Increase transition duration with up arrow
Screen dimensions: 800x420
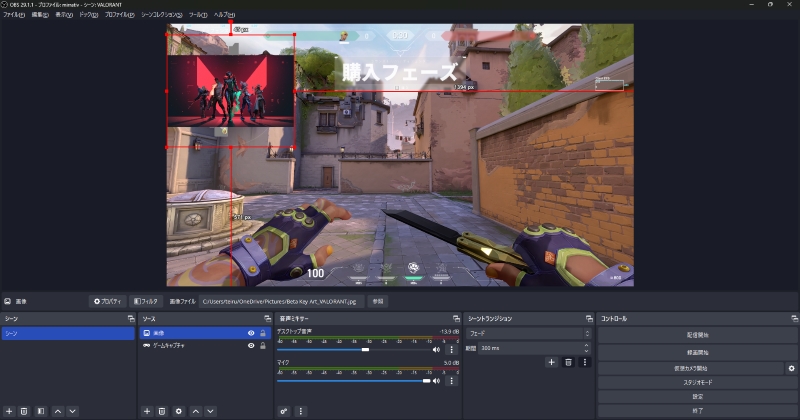(587, 345)
